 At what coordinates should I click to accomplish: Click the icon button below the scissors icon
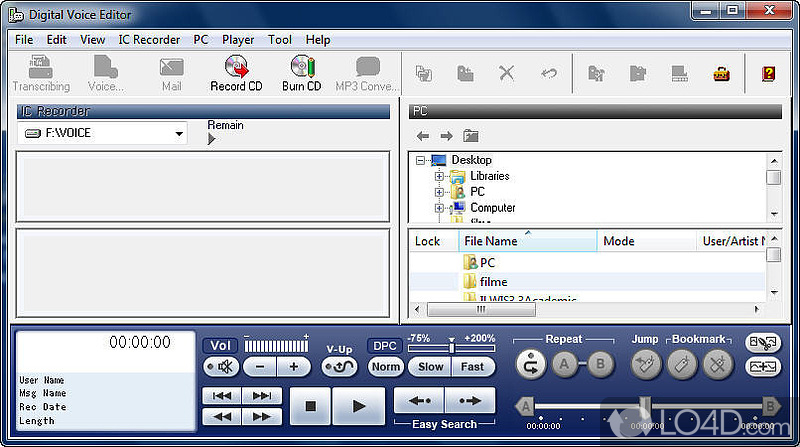[763, 366]
